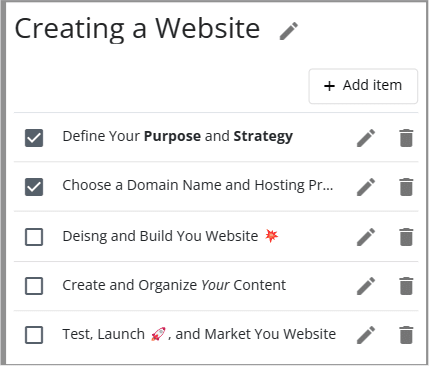Uncheck 'Choose a Domain Name' checkbox
The width and height of the screenshot is (429, 366).
tap(34, 187)
